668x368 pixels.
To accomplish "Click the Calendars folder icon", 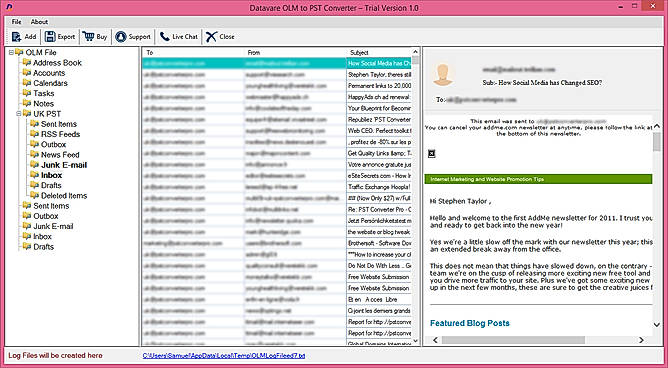I will tap(27, 83).
